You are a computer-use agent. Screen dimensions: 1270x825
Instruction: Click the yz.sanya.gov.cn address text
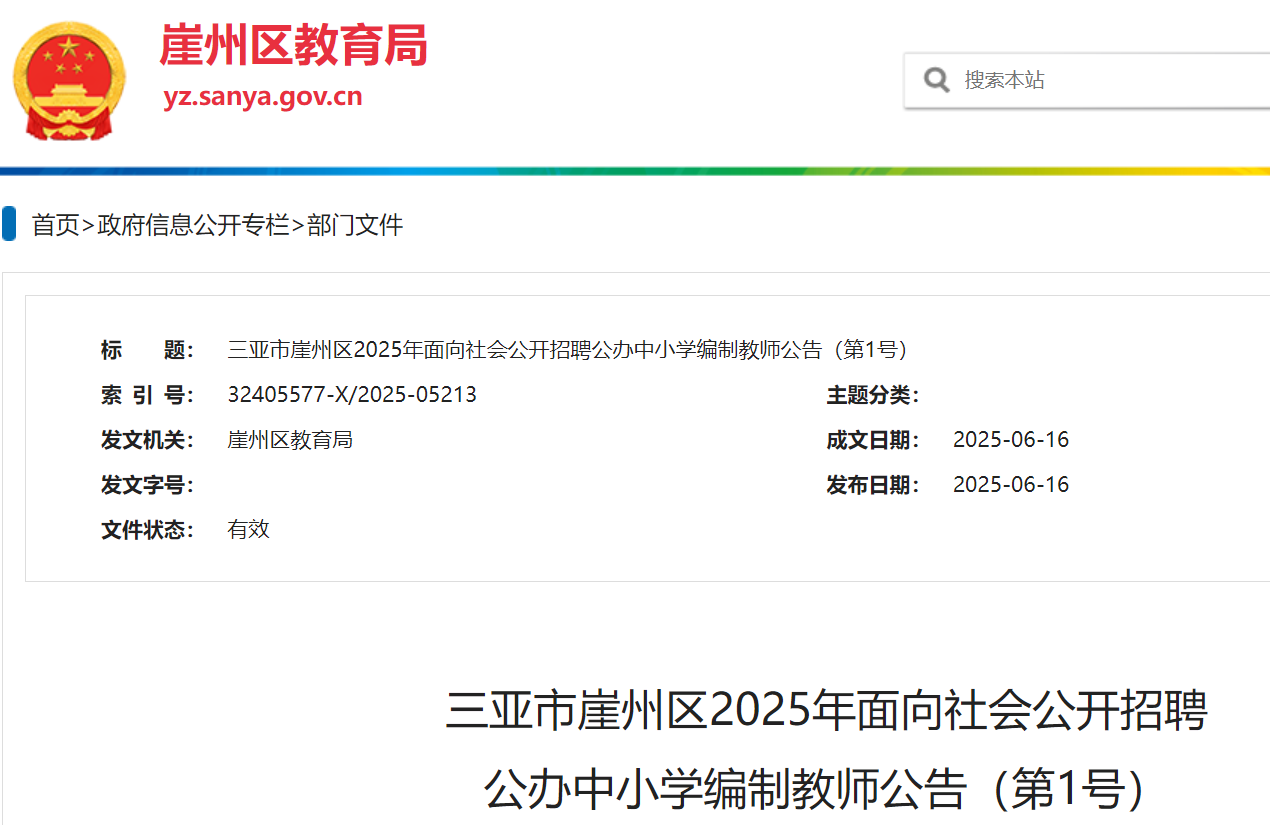click(263, 97)
